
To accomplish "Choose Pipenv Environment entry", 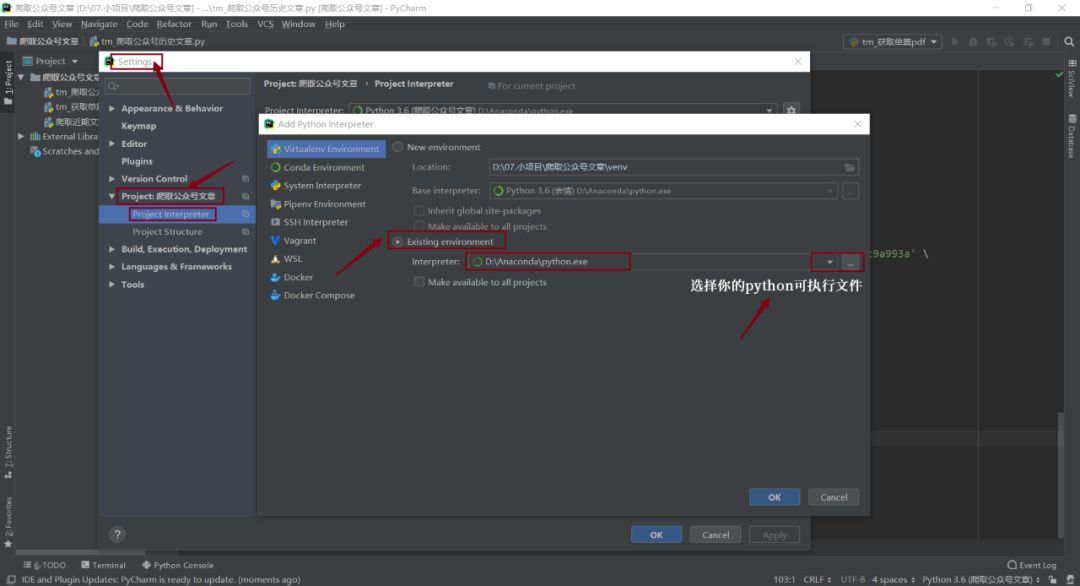I will [x=318, y=205].
